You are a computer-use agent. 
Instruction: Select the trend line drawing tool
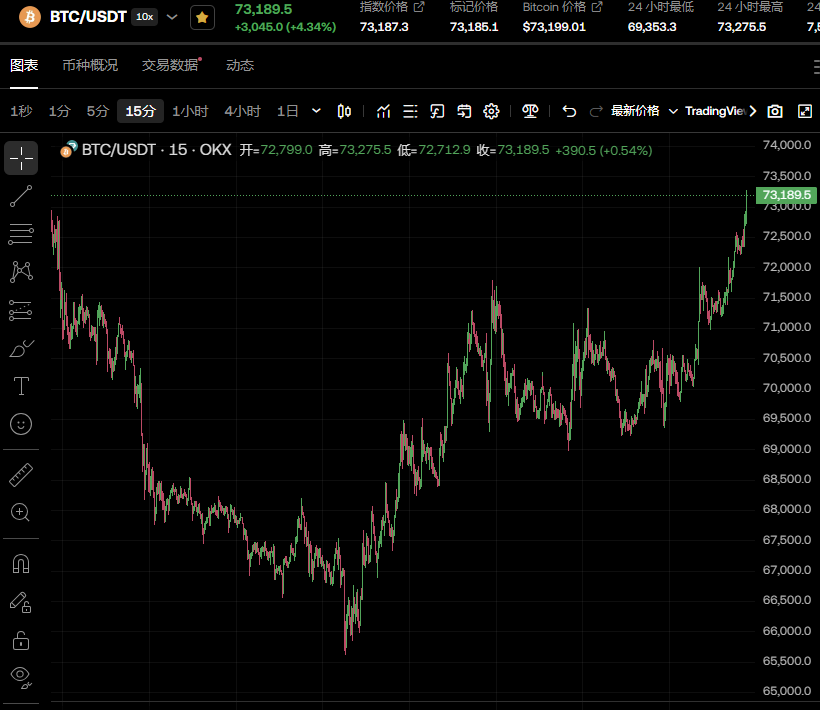pyautogui.click(x=21, y=197)
